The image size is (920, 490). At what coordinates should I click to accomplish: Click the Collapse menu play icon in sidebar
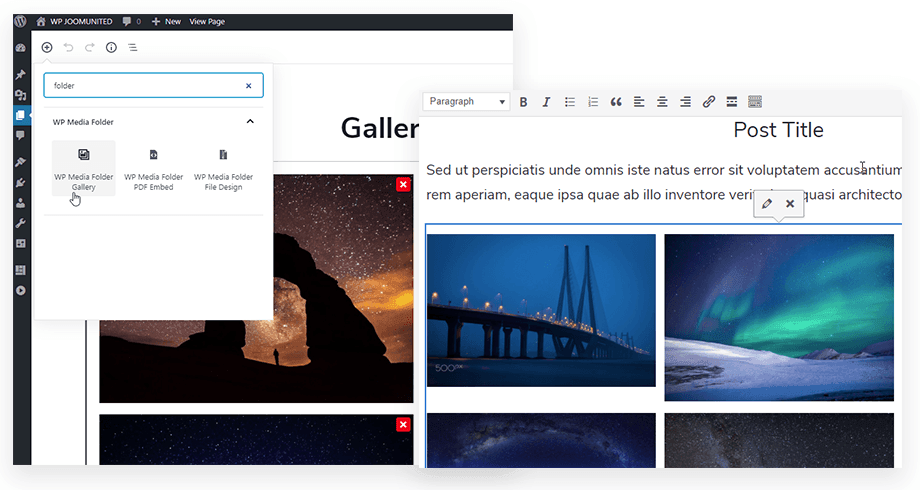tap(21, 290)
